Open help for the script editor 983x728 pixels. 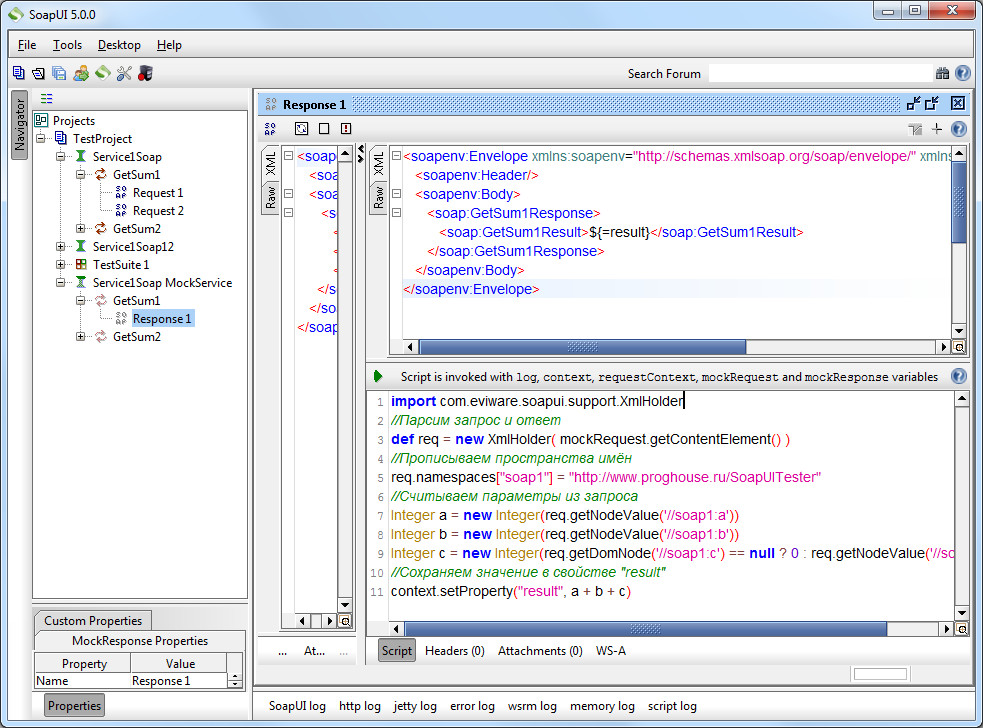click(x=959, y=376)
